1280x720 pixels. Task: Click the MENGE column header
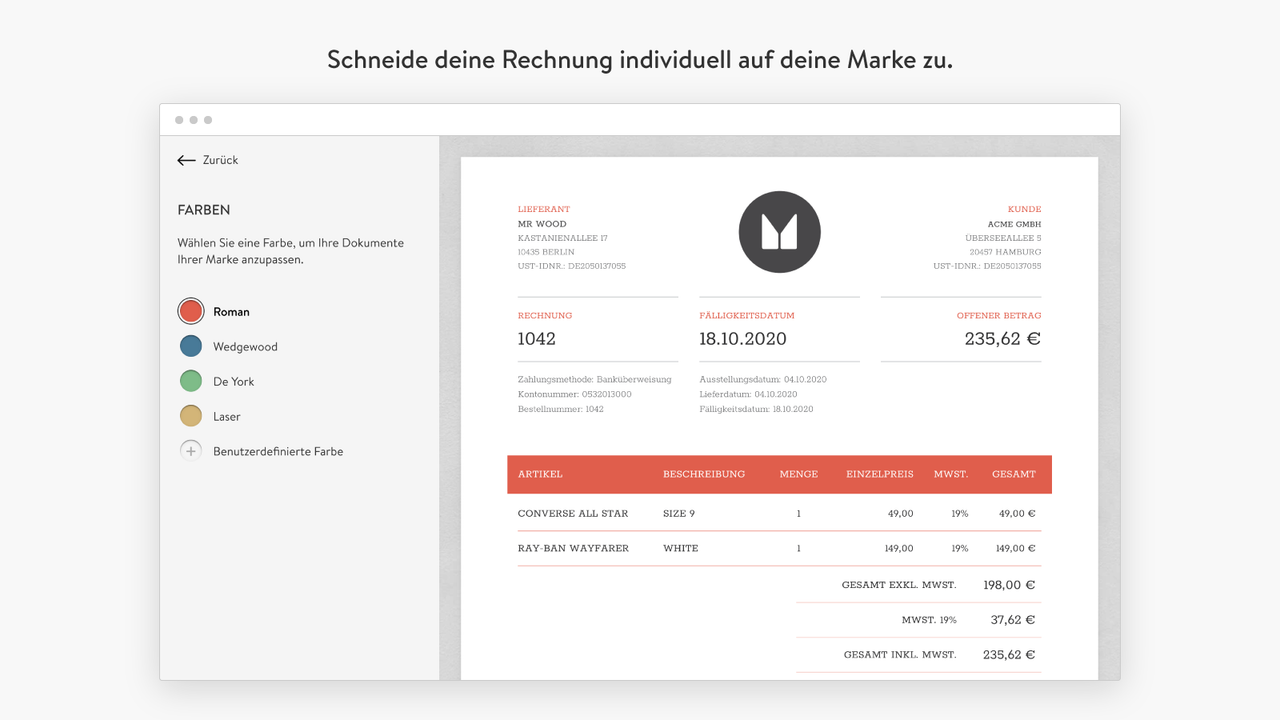click(x=799, y=474)
